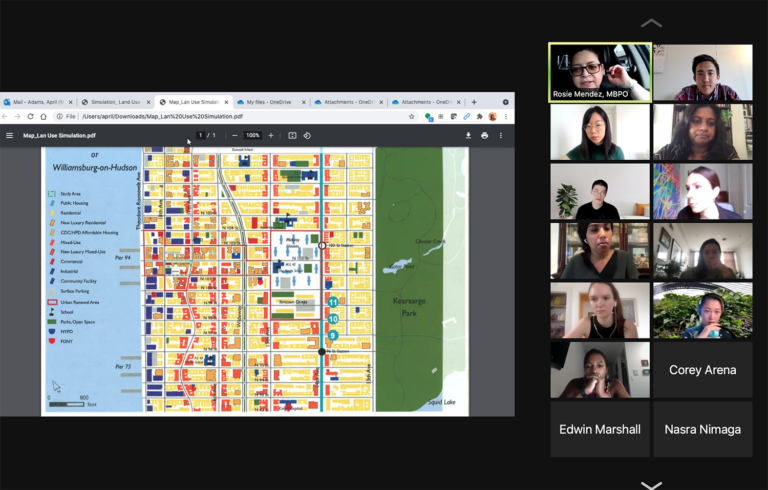Open the PDF viewer more actions menu
The width and height of the screenshot is (768, 490).
click(501, 135)
